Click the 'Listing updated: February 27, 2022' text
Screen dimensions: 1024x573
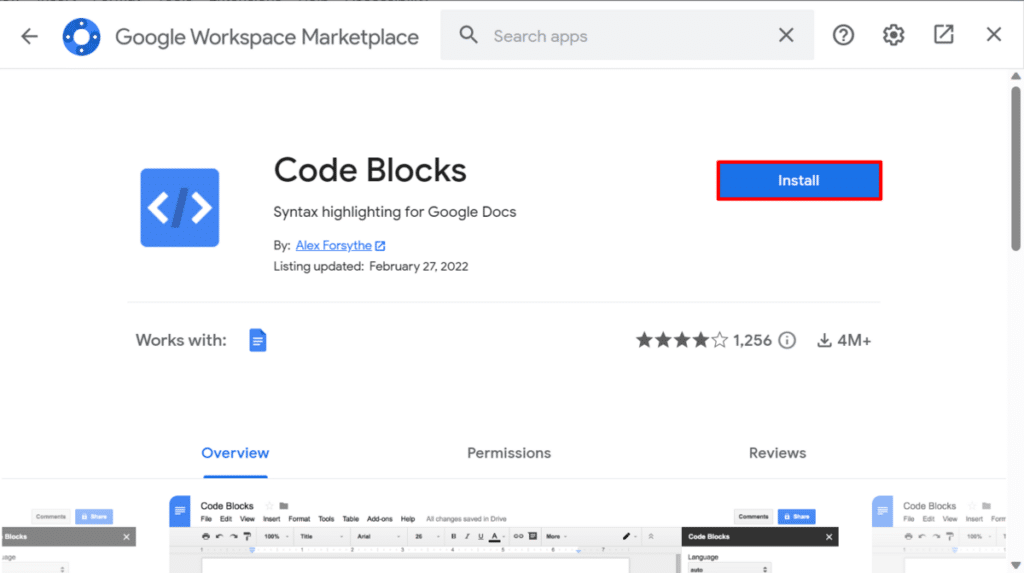pyautogui.click(x=370, y=267)
